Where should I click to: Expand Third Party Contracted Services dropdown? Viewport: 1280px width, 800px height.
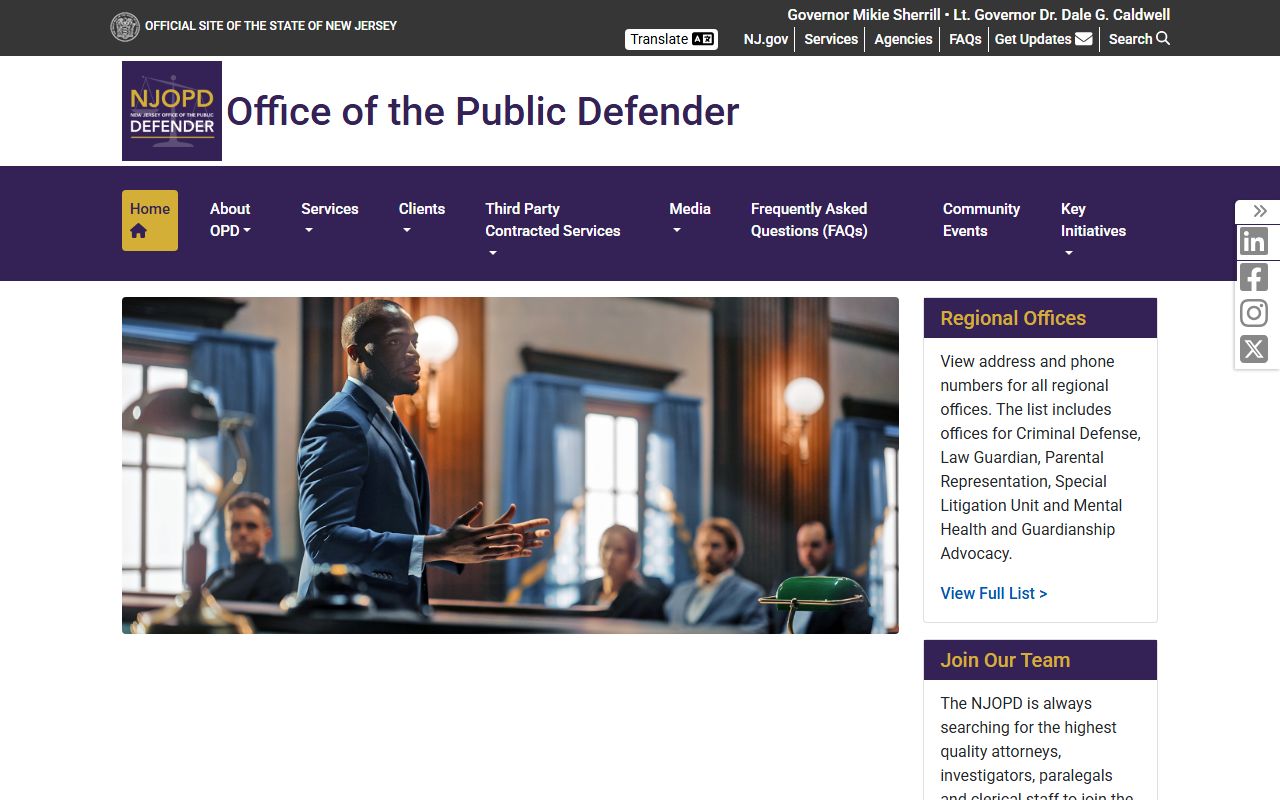tap(553, 230)
